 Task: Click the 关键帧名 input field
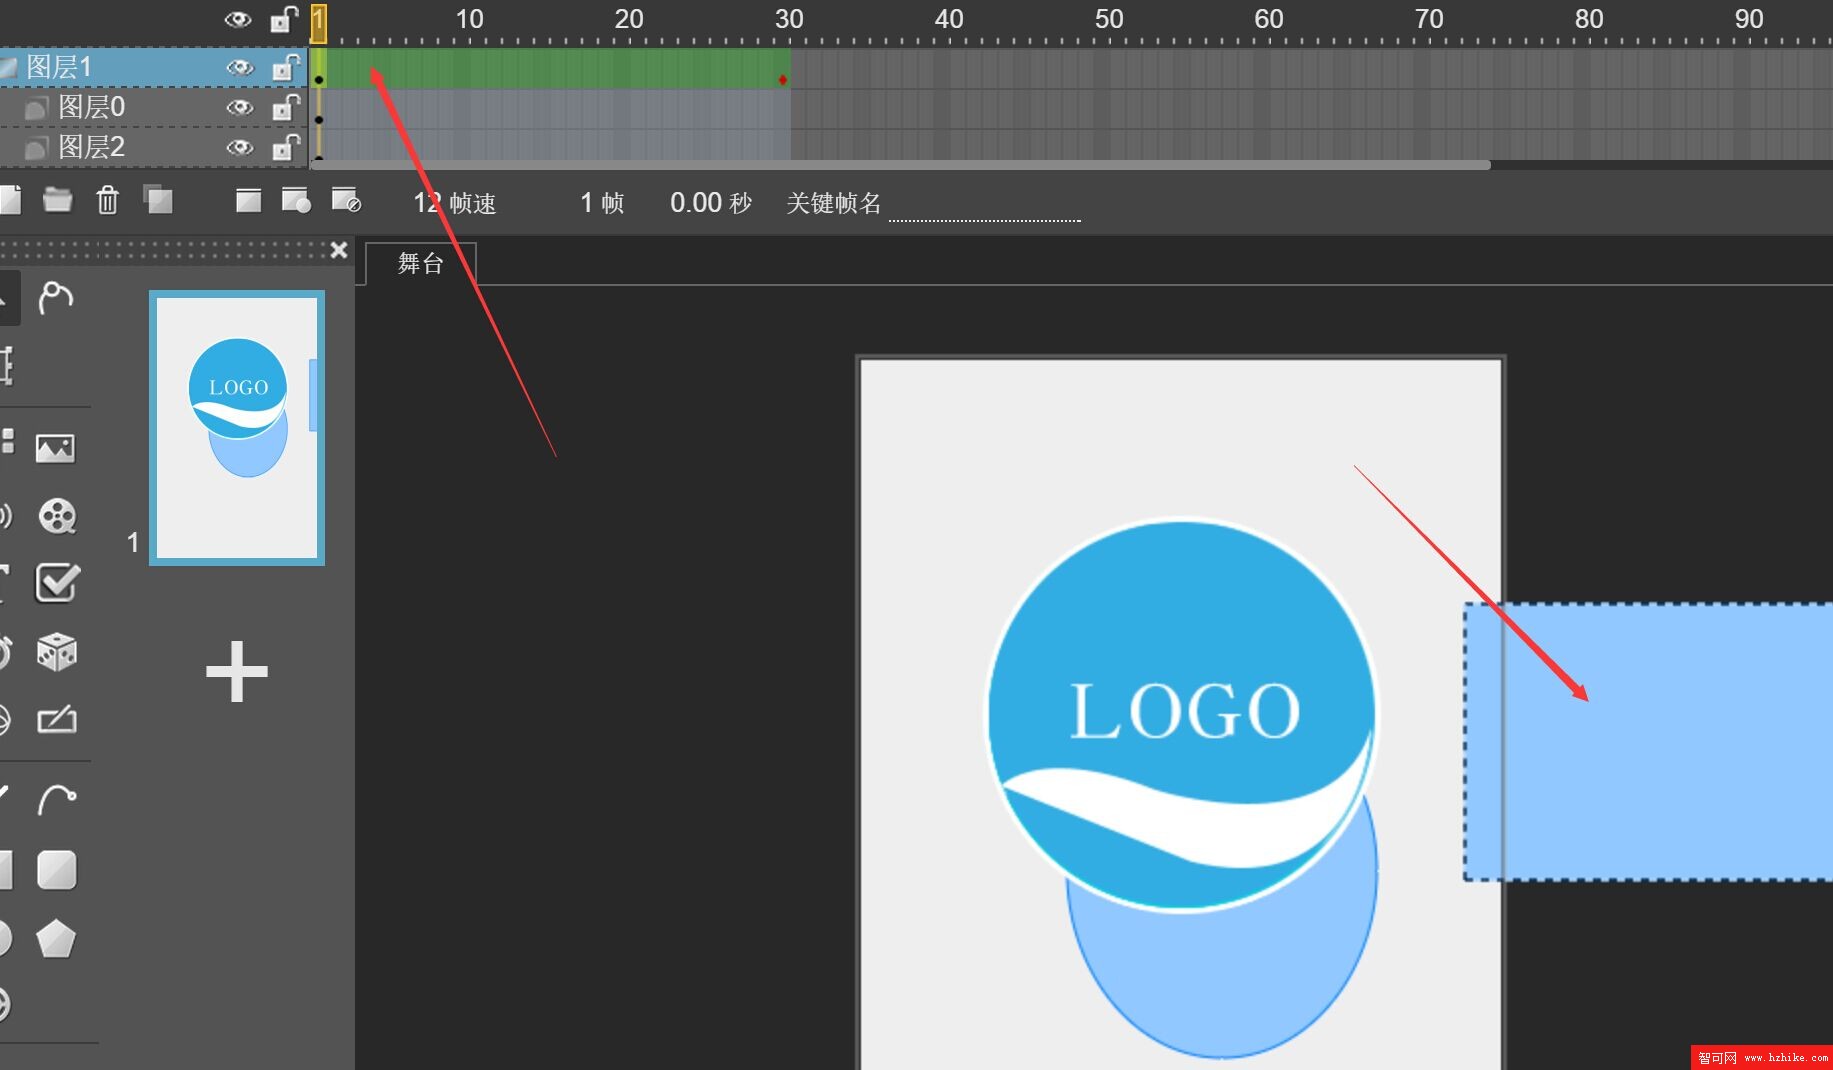(x=984, y=206)
